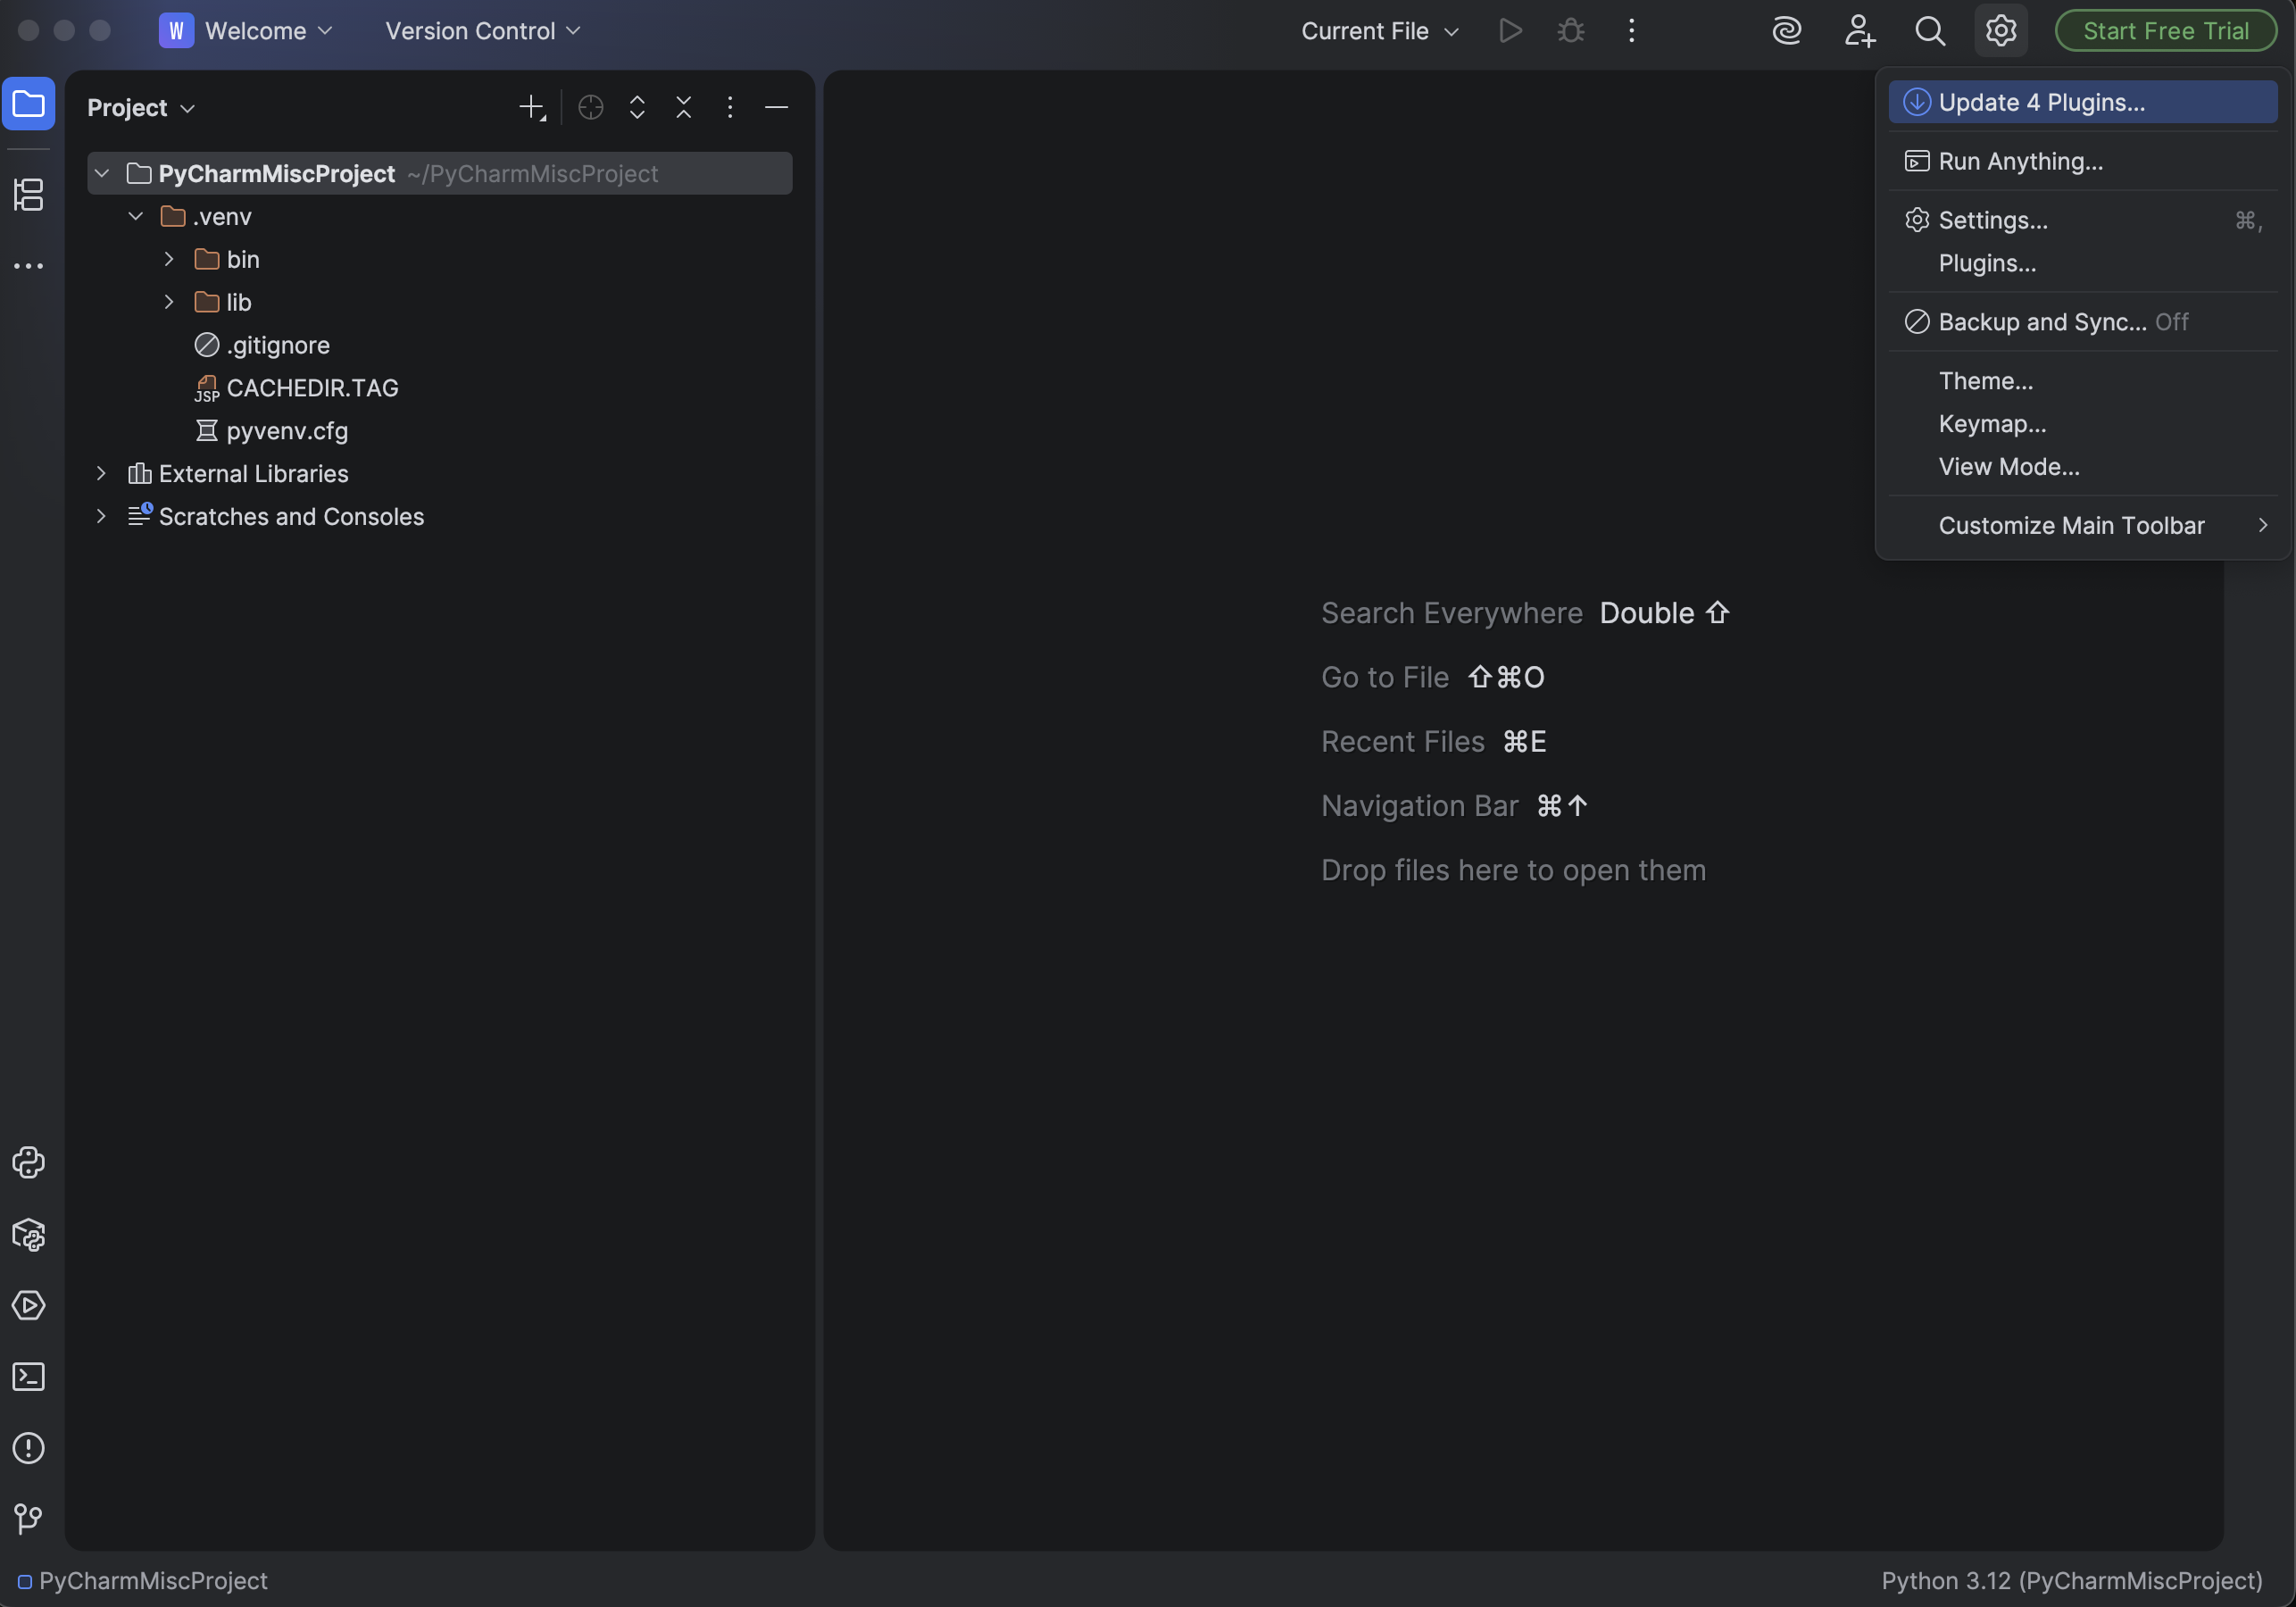Open the Python Packages tool window
Image resolution: width=2296 pixels, height=1607 pixels.
pyautogui.click(x=28, y=1236)
